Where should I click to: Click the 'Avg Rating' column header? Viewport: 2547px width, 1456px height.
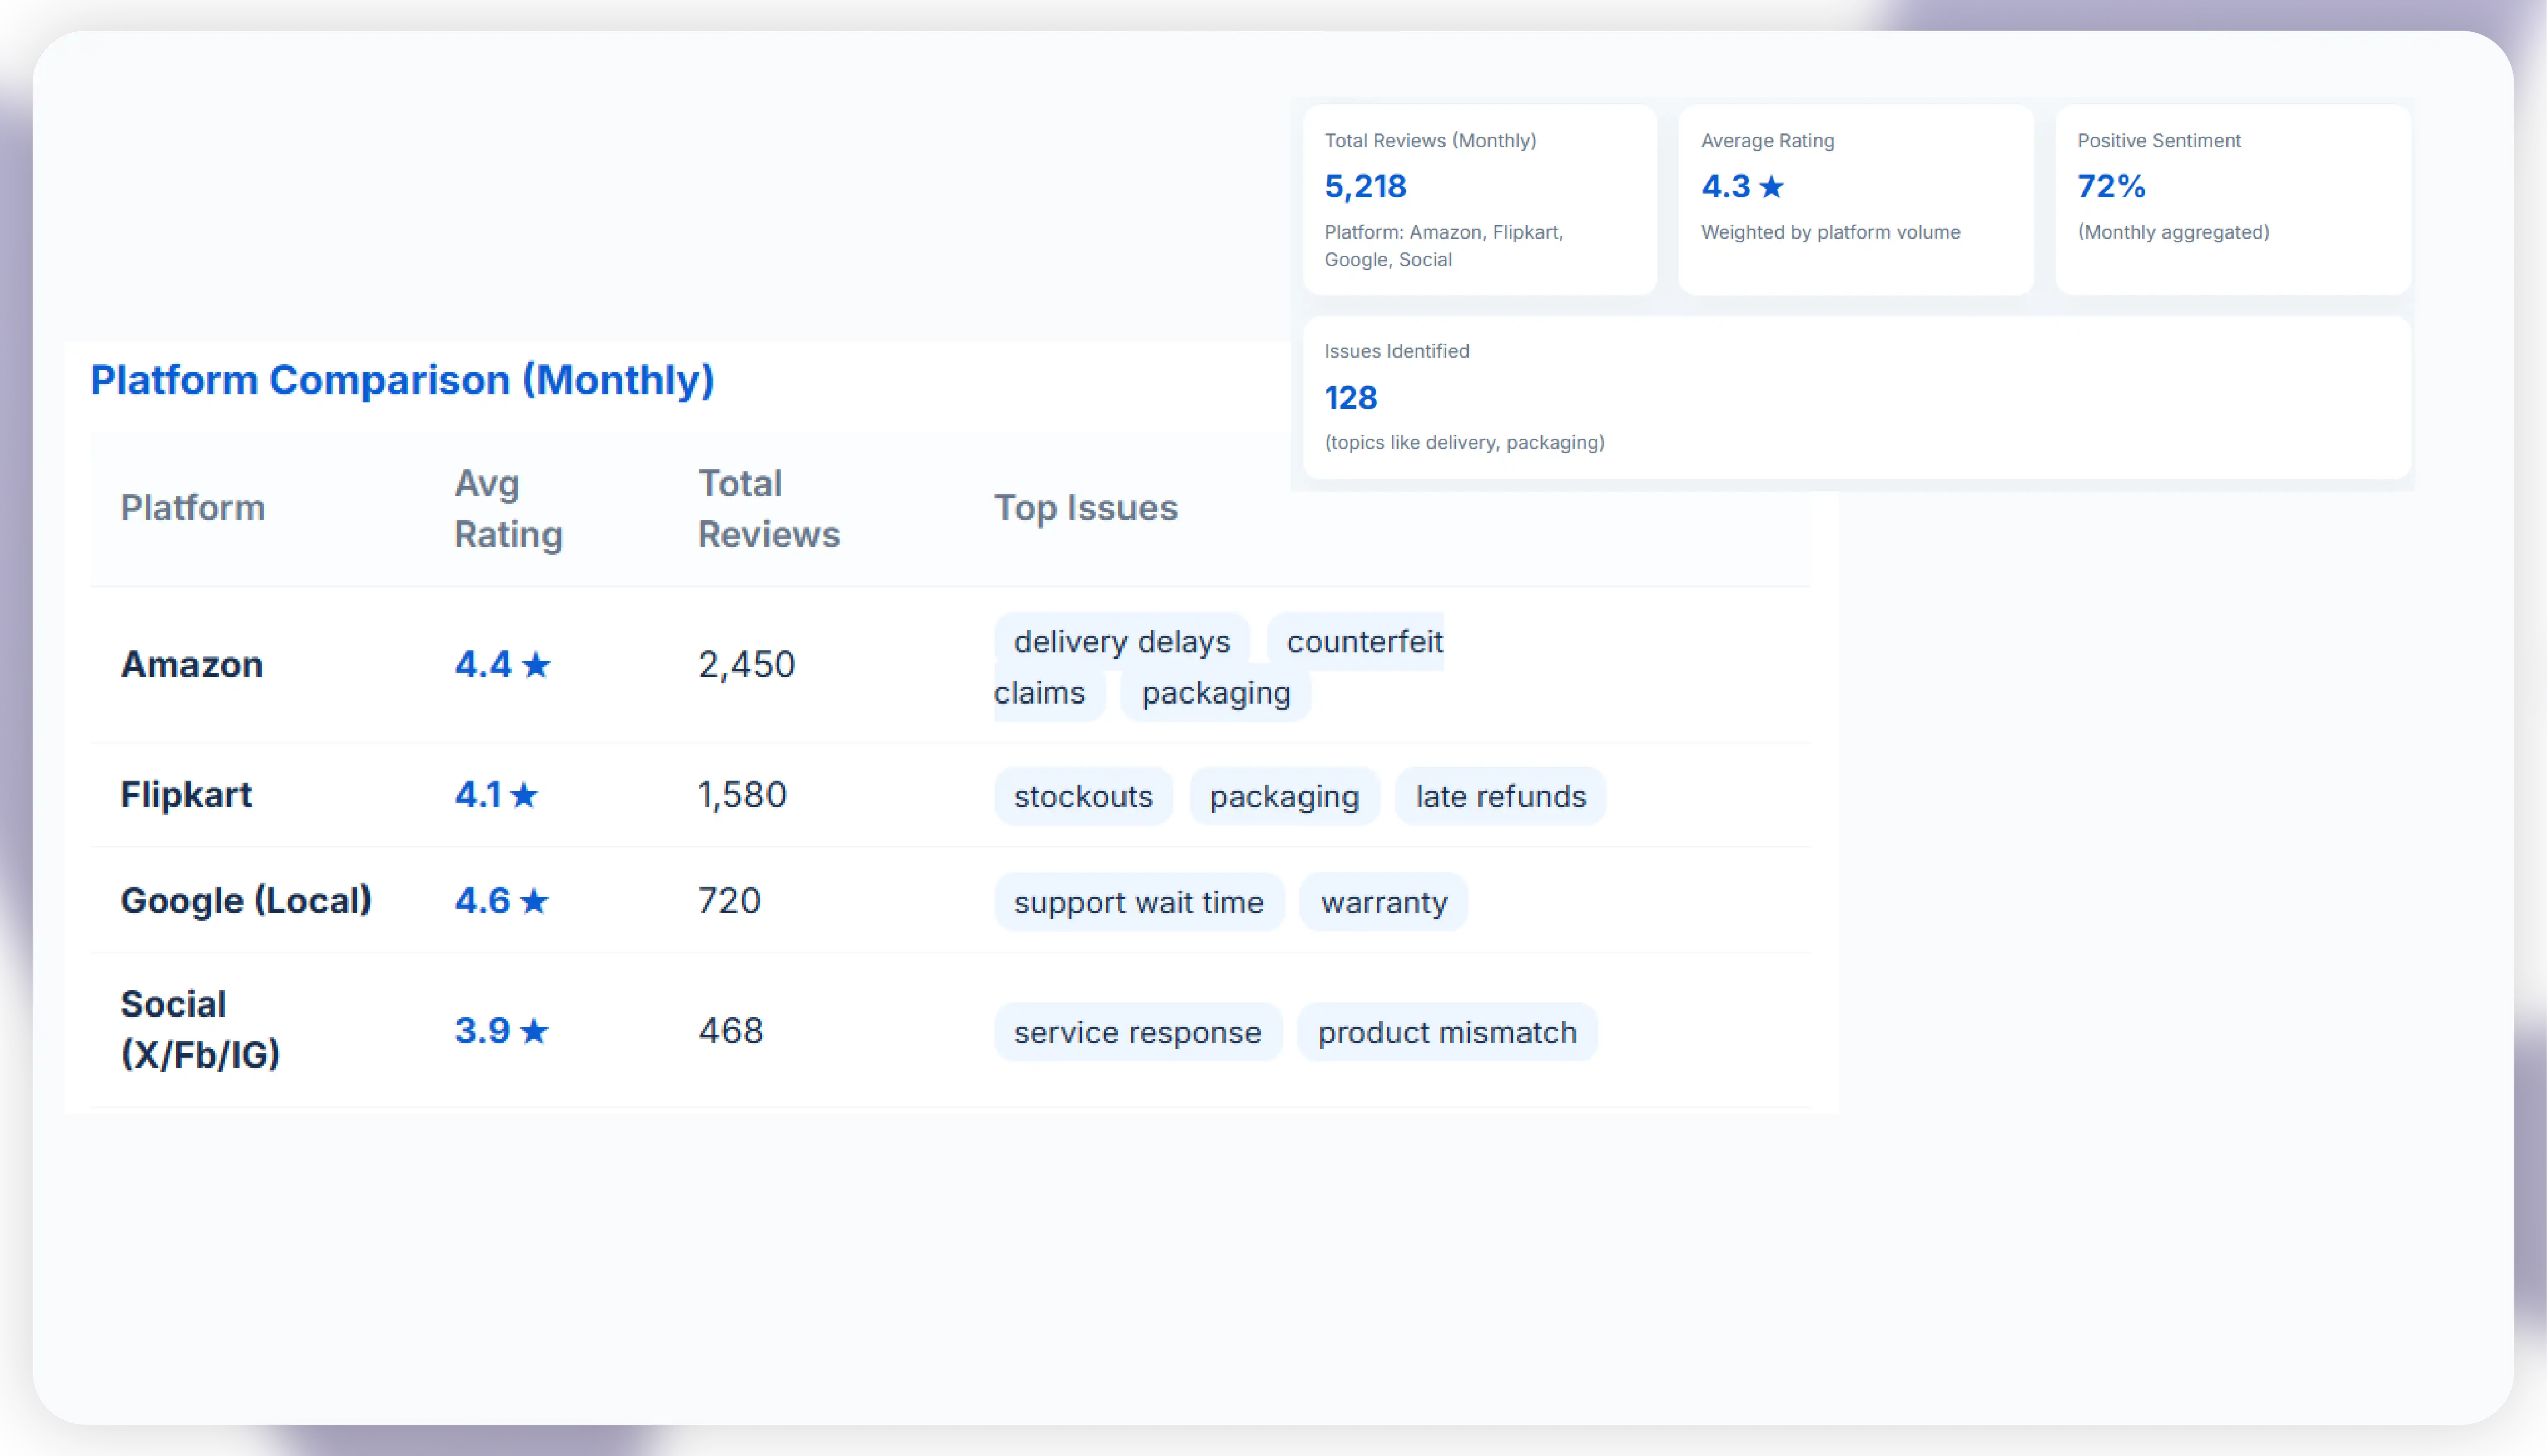[508, 508]
